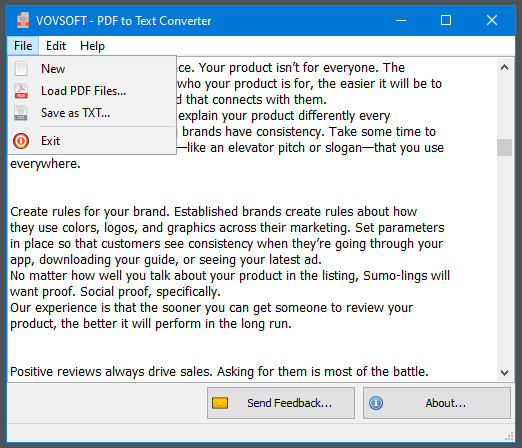This screenshot has height=448, width=522.
Task: Click the TXT floppy disk save icon
Action: (21, 113)
